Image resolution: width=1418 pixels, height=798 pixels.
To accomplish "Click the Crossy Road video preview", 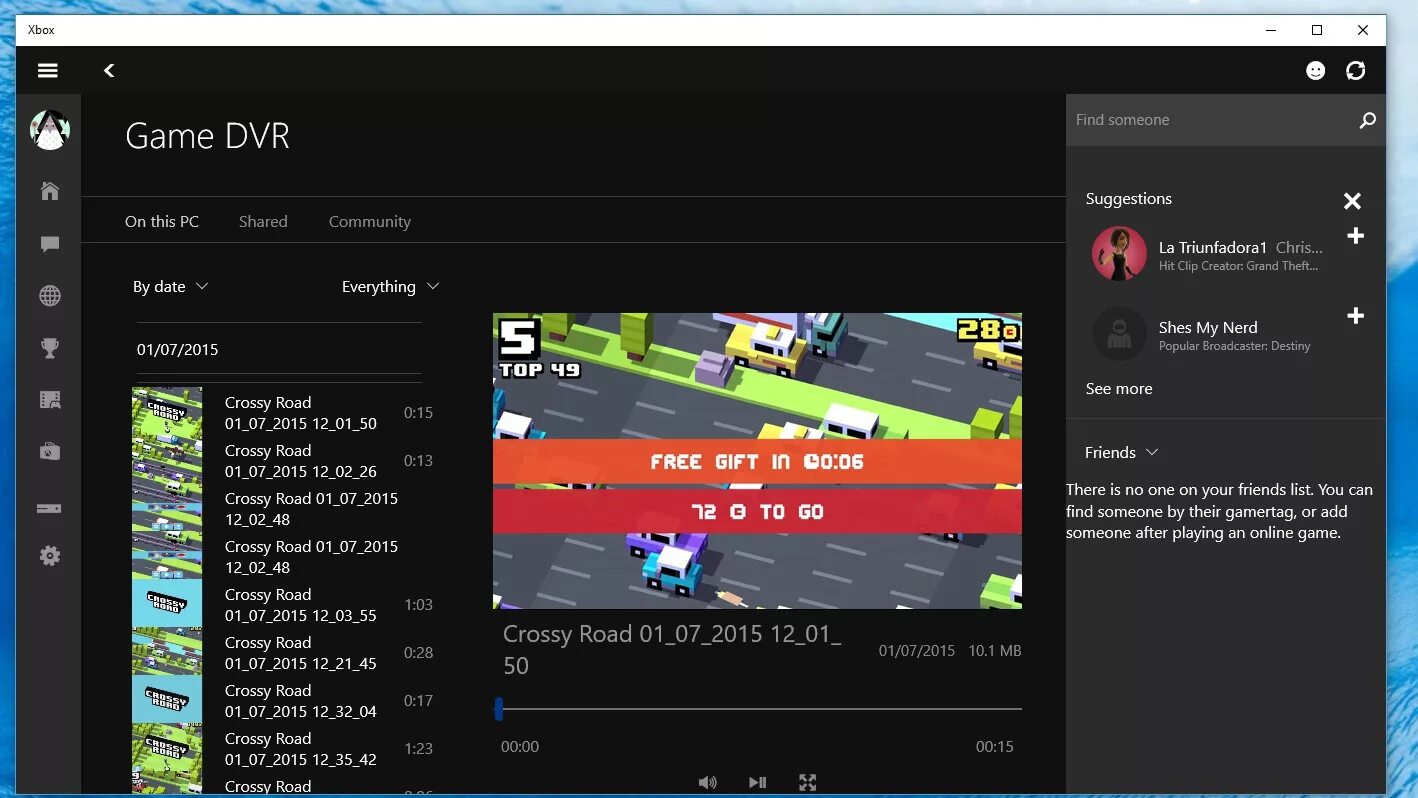I will pyautogui.click(x=757, y=461).
